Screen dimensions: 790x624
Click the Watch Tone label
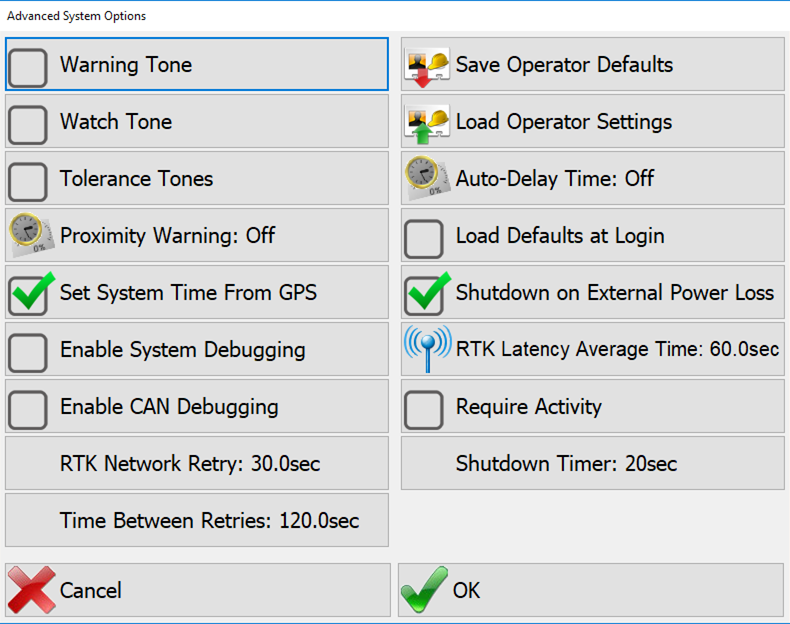click(116, 121)
